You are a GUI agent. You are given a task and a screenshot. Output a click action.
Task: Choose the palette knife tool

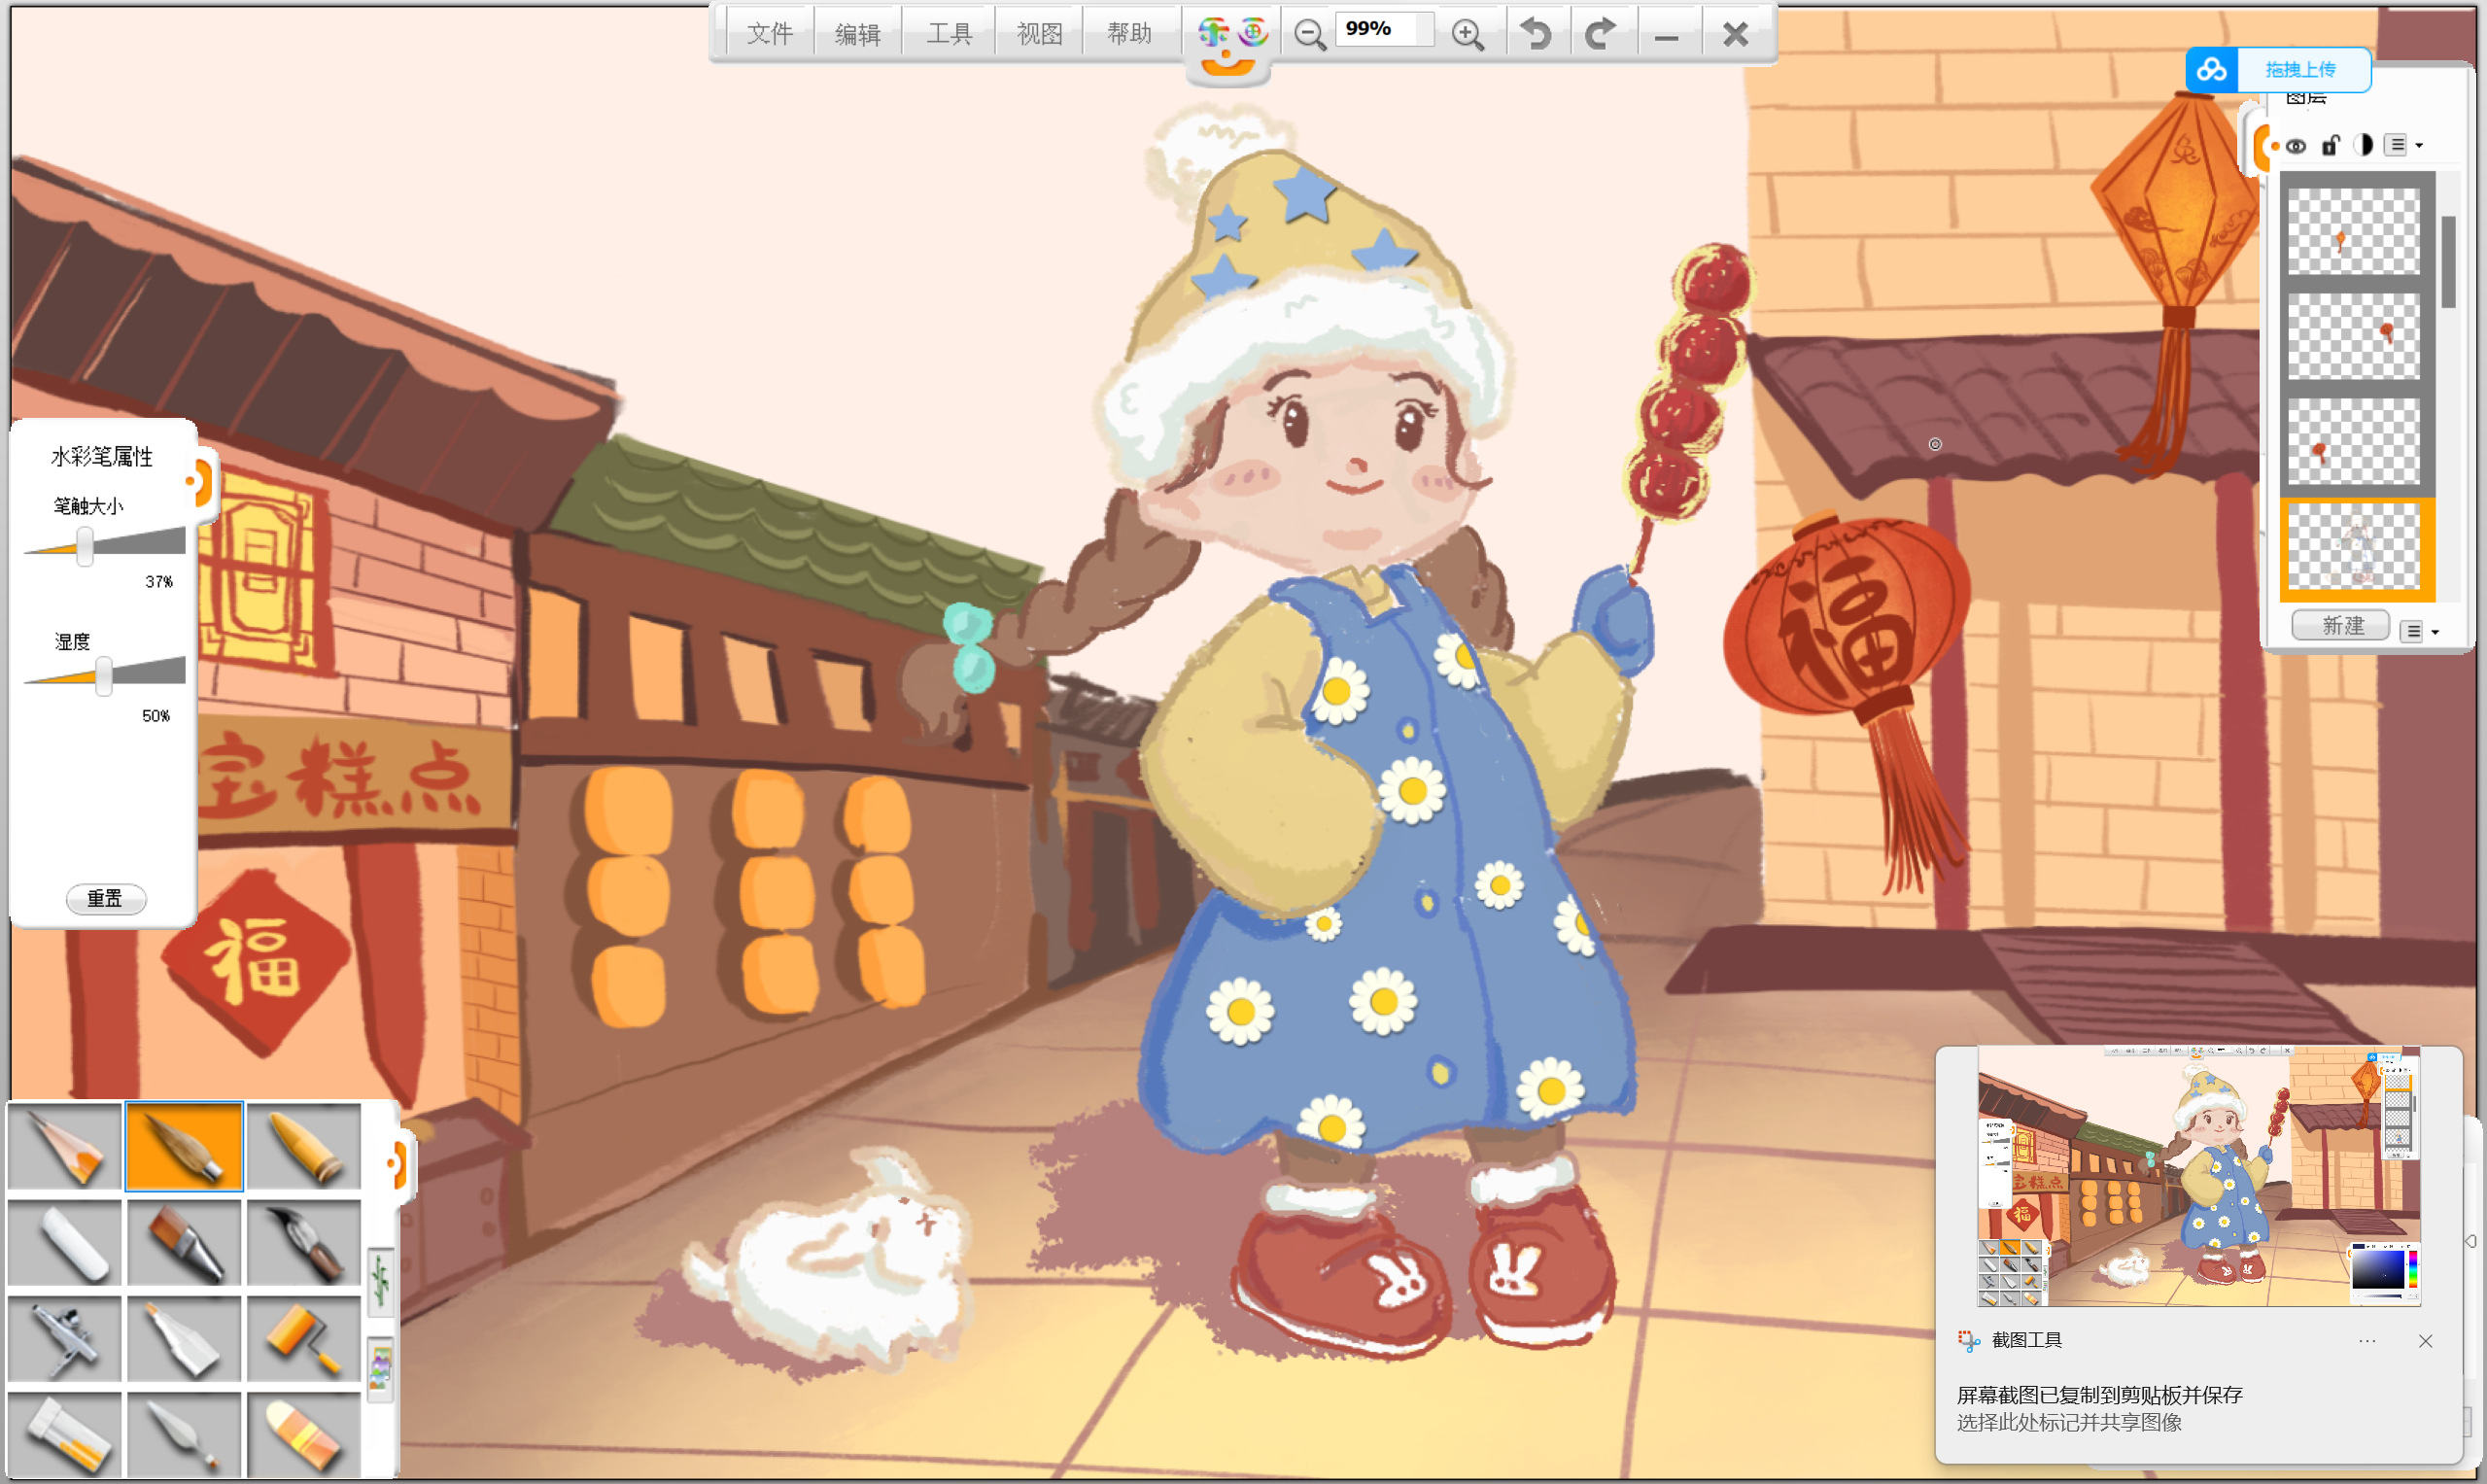pyautogui.click(x=184, y=1436)
